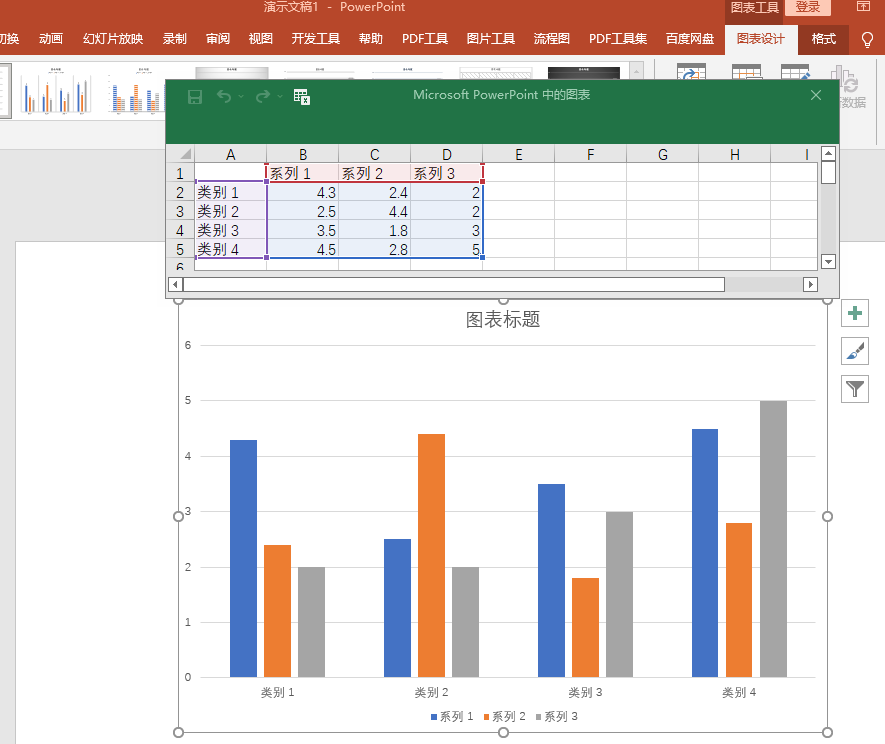Open the 格式 ribbon tab
This screenshot has height=744, width=885.
823,39
